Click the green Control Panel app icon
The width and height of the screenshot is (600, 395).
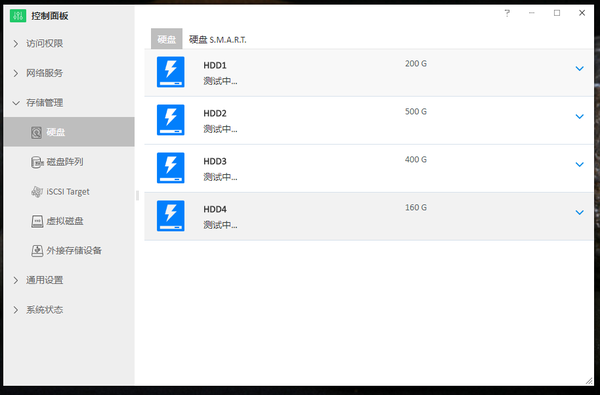[18, 16]
